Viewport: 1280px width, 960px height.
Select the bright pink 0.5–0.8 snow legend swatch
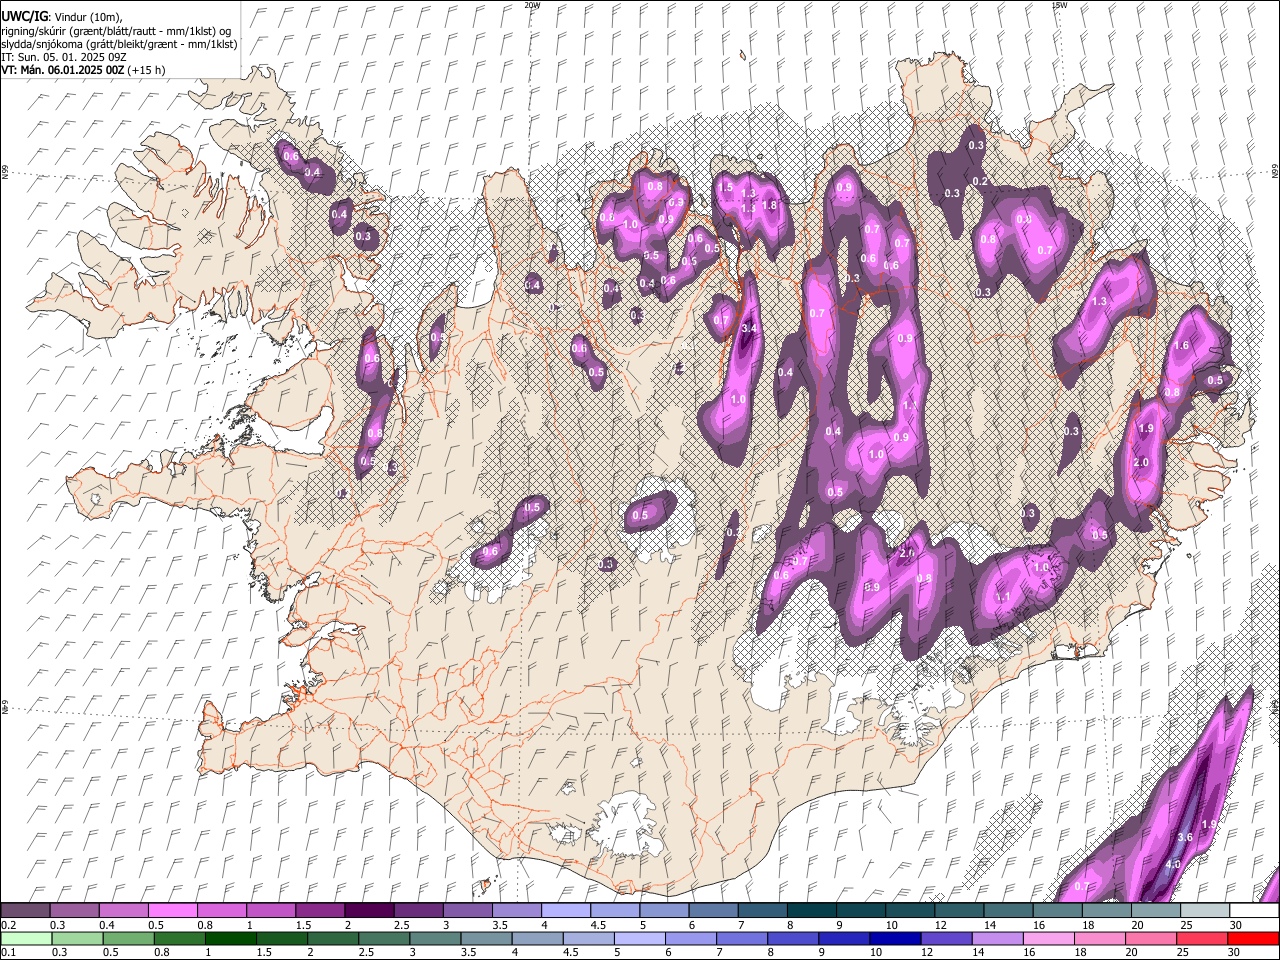click(x=173, y=911)
